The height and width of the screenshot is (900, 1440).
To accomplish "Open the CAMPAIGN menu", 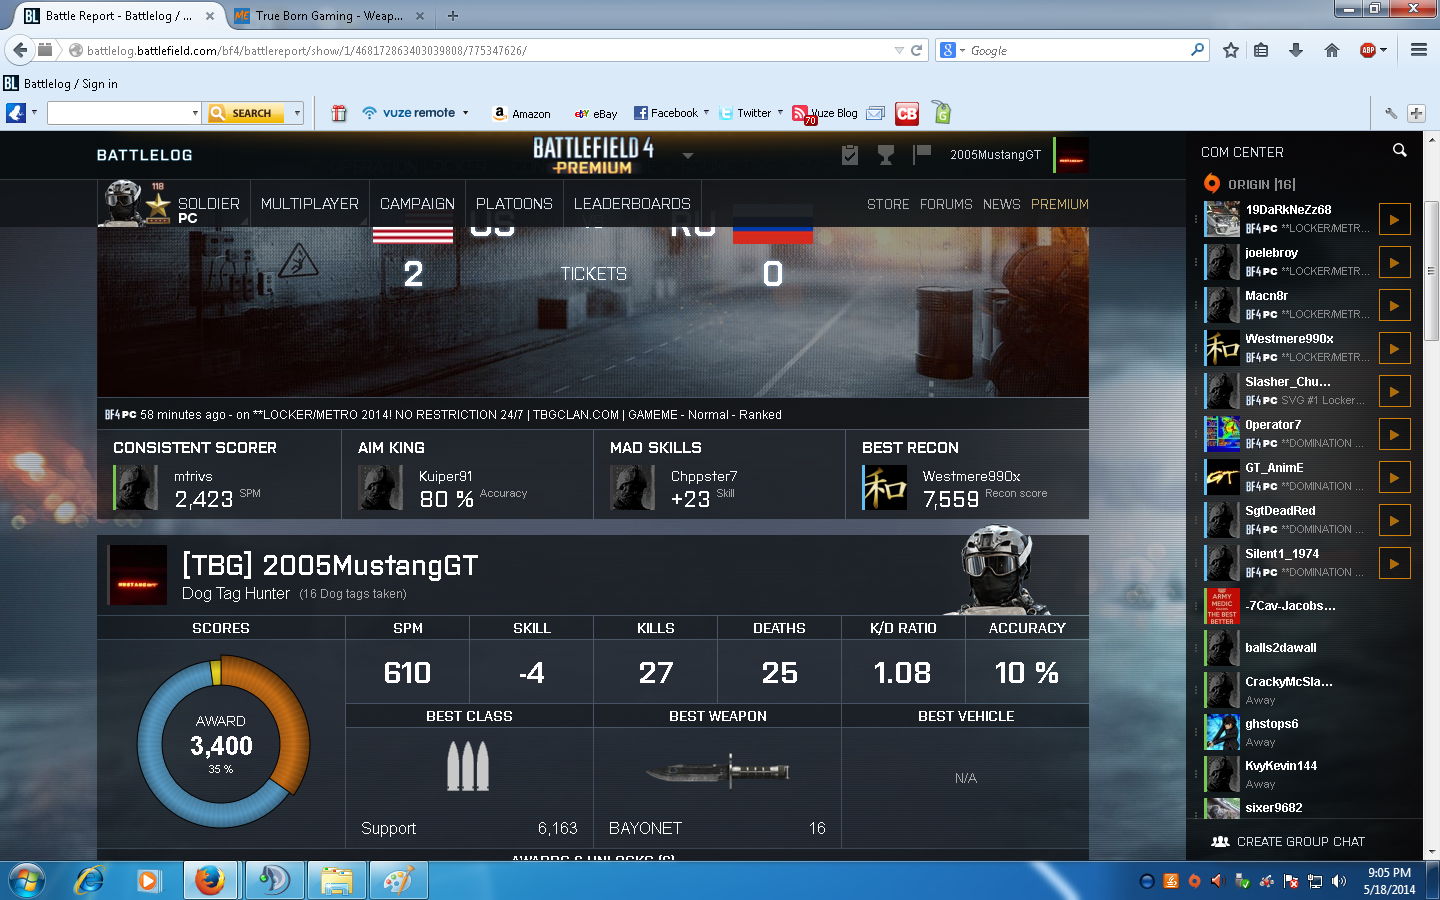I will coord(417,204).
